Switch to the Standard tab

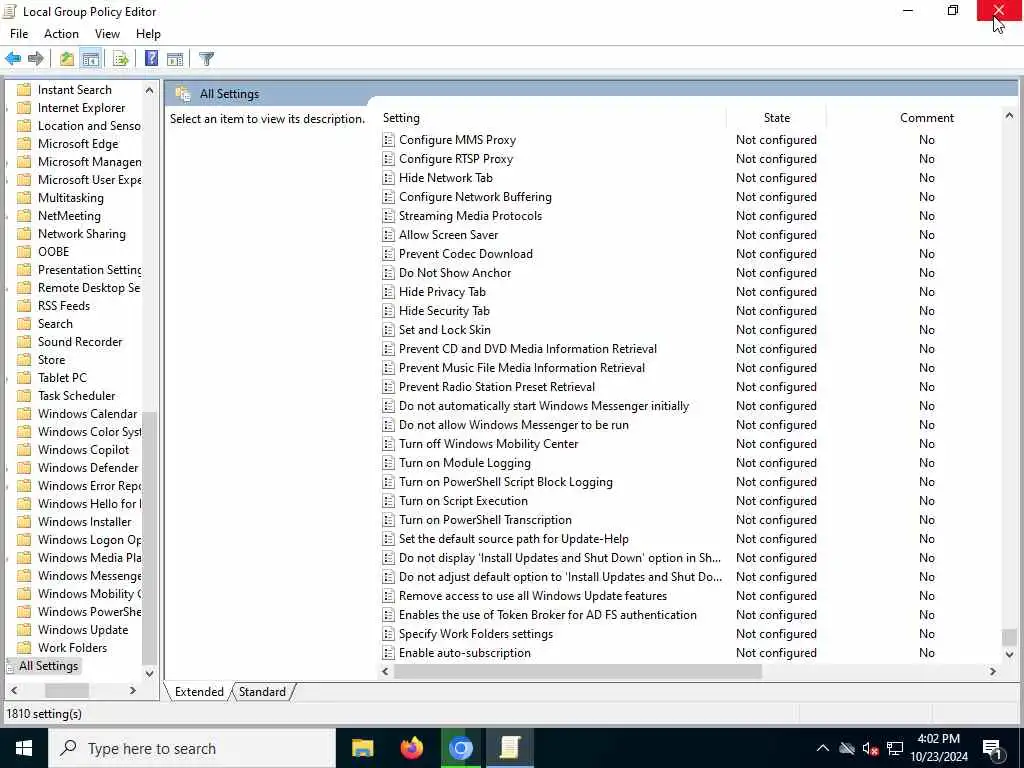coord(263,692)
